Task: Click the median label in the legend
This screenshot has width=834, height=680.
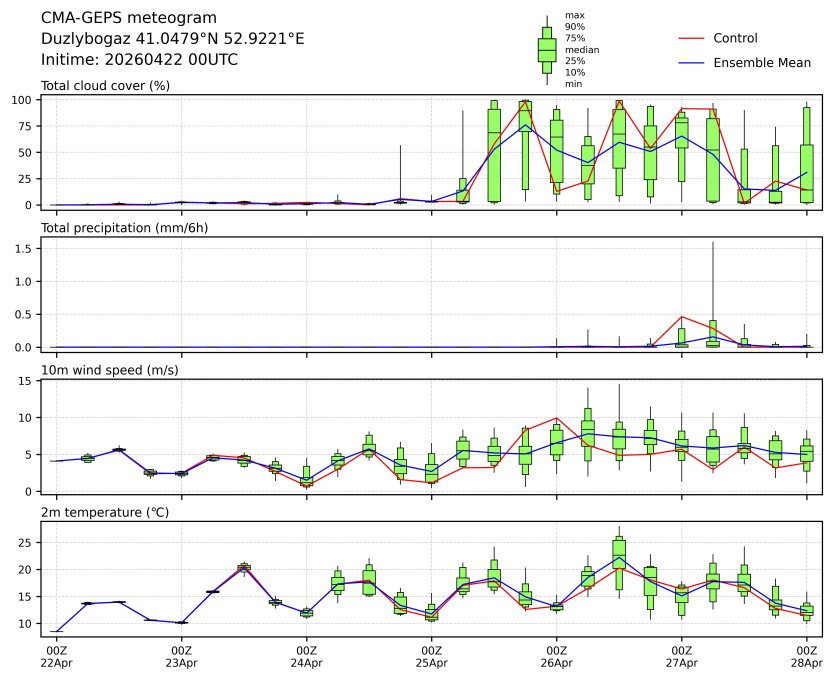Action: (x=582, y=50)
